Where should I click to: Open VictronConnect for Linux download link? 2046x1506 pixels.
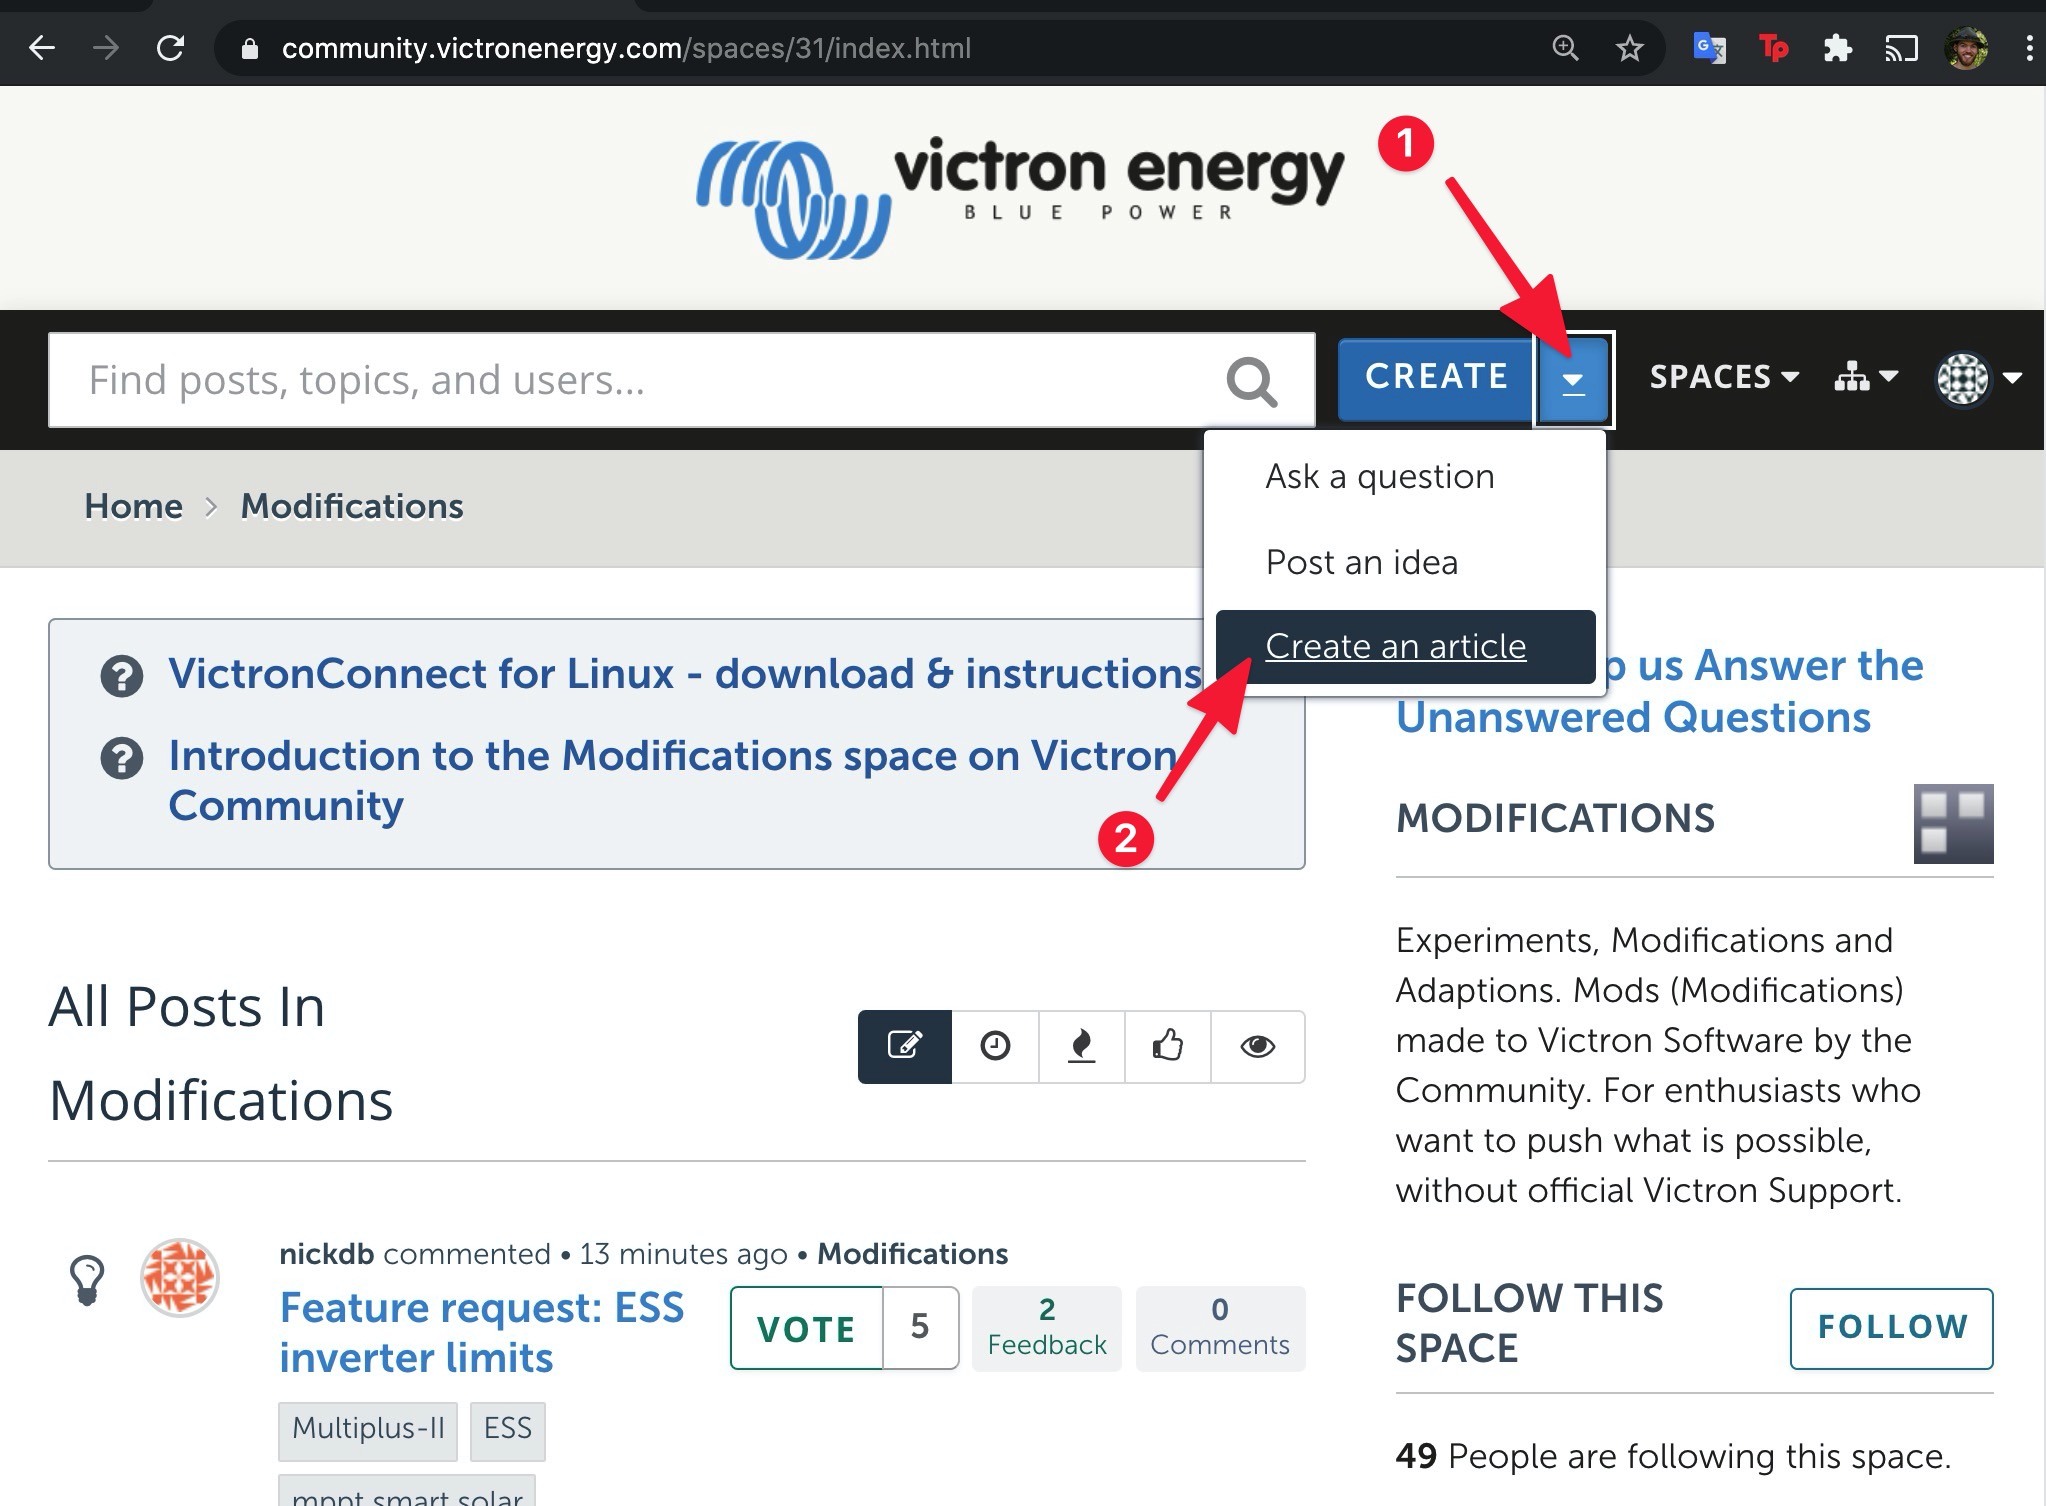point(685,674)
